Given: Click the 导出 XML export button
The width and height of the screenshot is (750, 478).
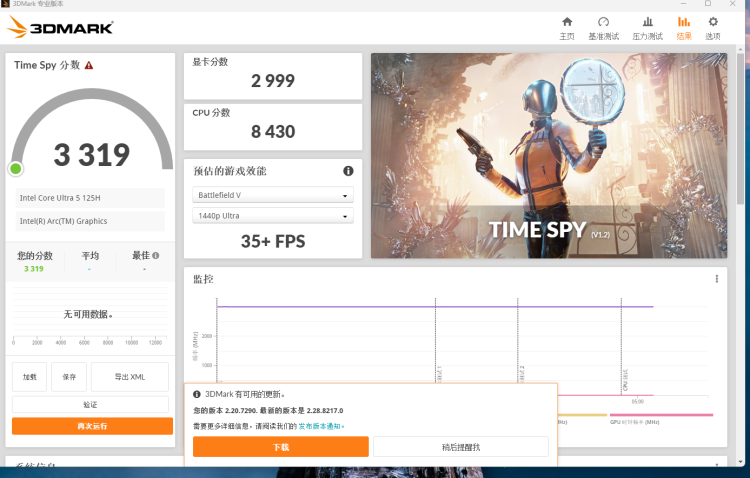Looking at the screenshot, I should (130, 377).
